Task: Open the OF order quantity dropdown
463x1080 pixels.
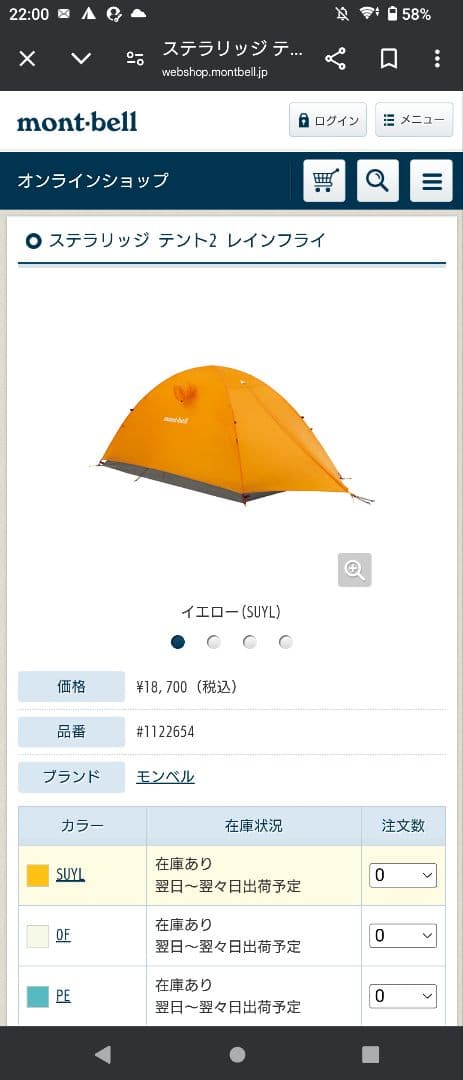Action: pyautogui.click(x=403, y=935)
